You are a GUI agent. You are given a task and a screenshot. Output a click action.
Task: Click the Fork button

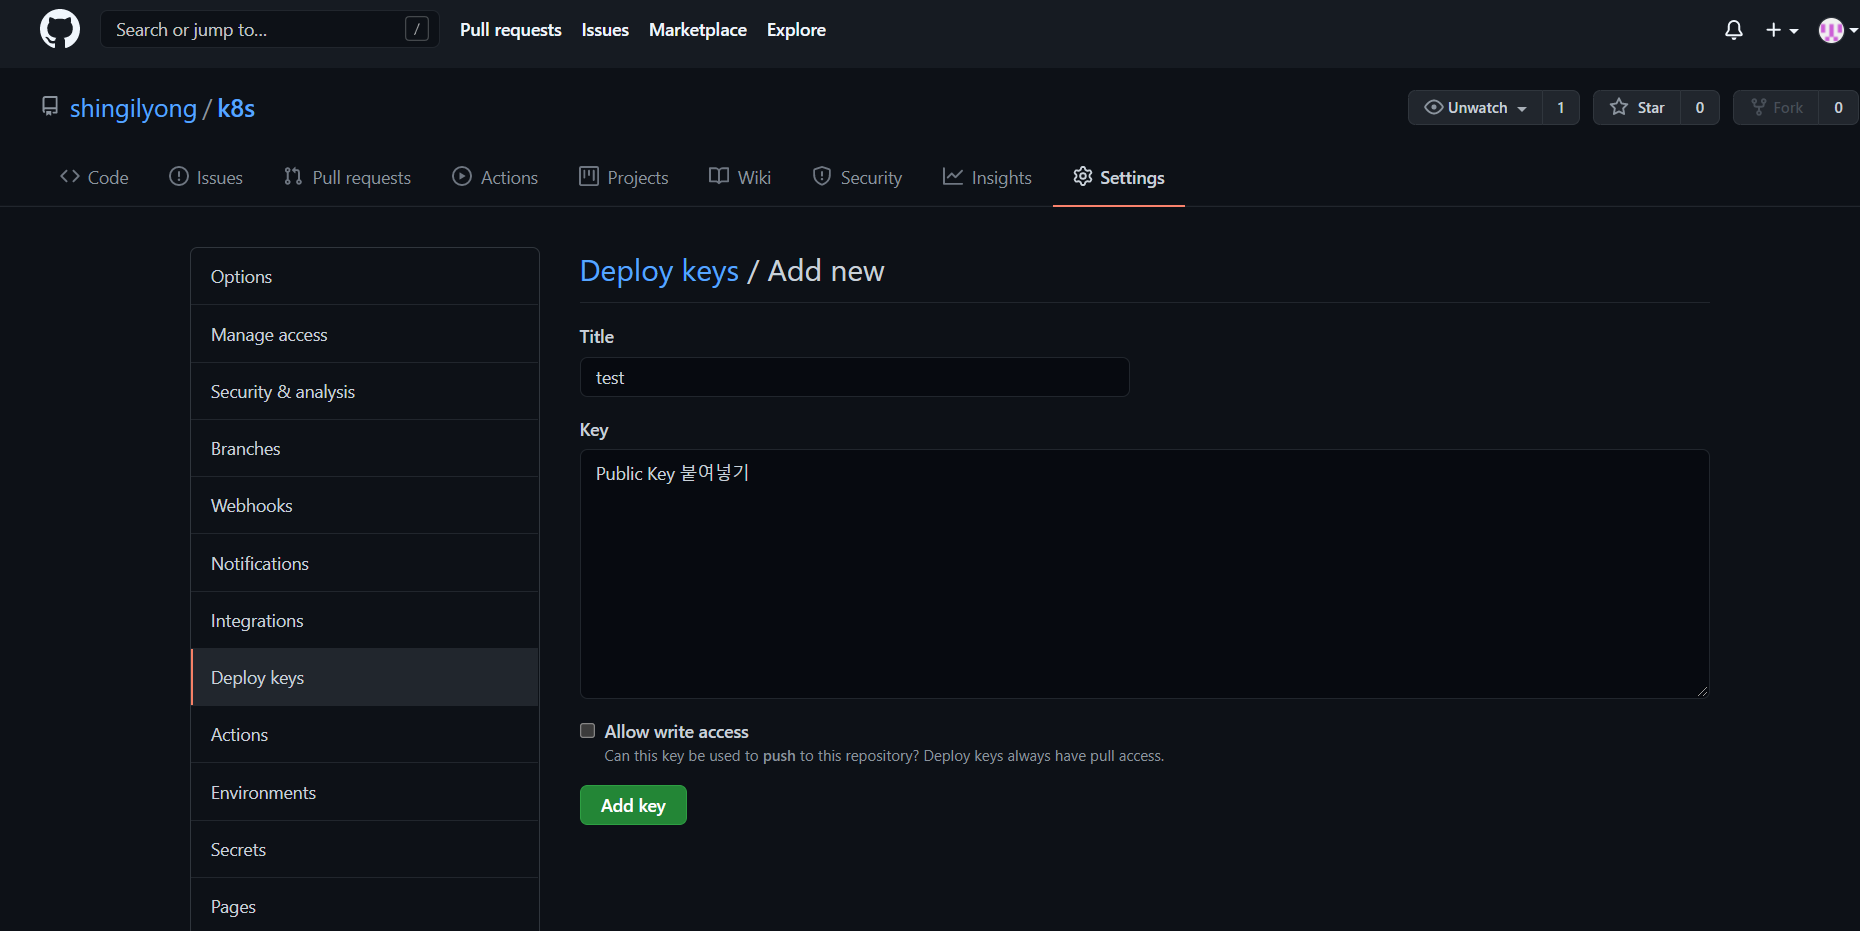point(1776,107)
